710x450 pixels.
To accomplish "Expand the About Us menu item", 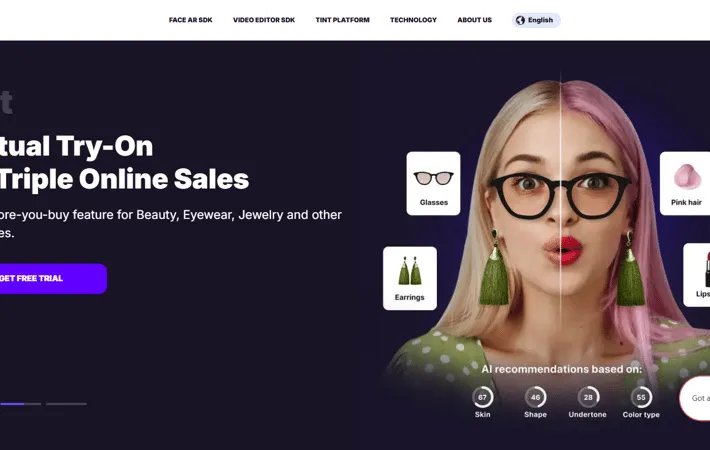I will (475, 20).
